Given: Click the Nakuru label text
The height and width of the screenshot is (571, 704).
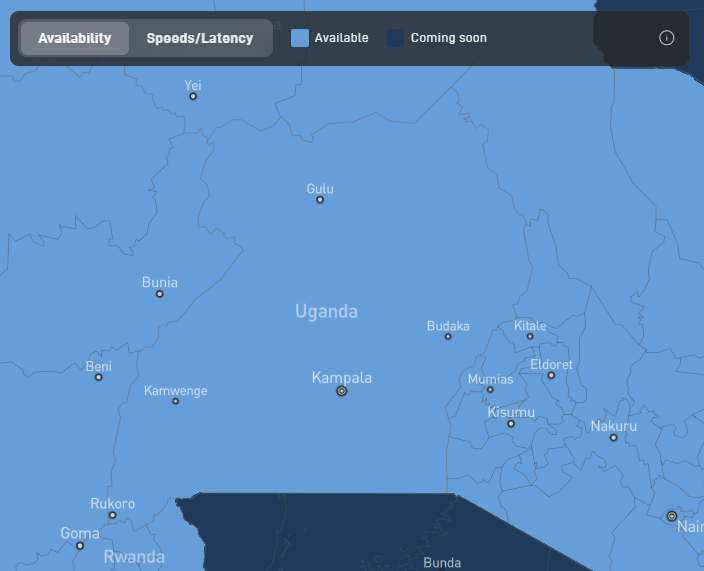Looking at the screenshot, I should coord(614,426).
